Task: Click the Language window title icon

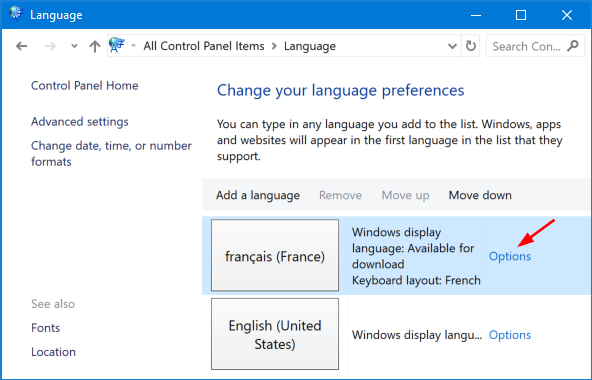Action: coord(16,14)
